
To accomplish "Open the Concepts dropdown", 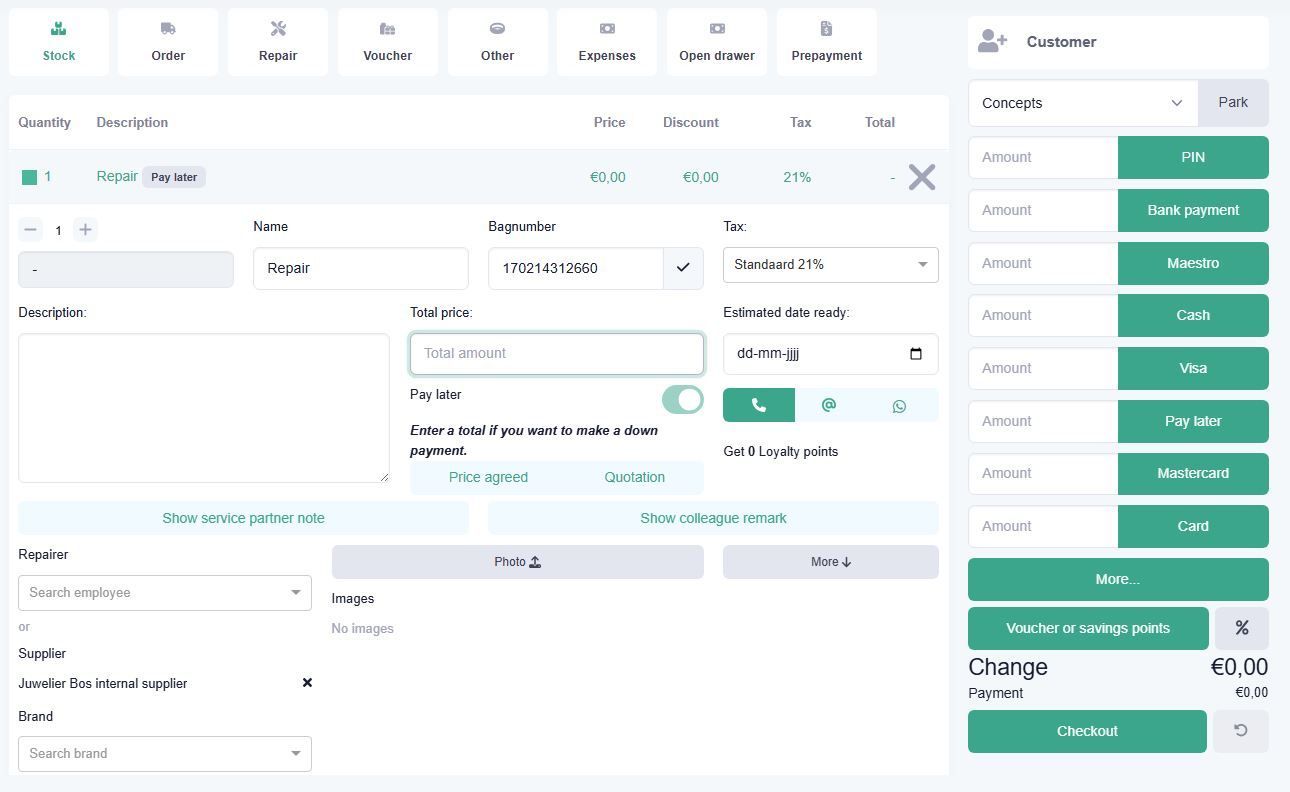I will tap(1083, 103).
